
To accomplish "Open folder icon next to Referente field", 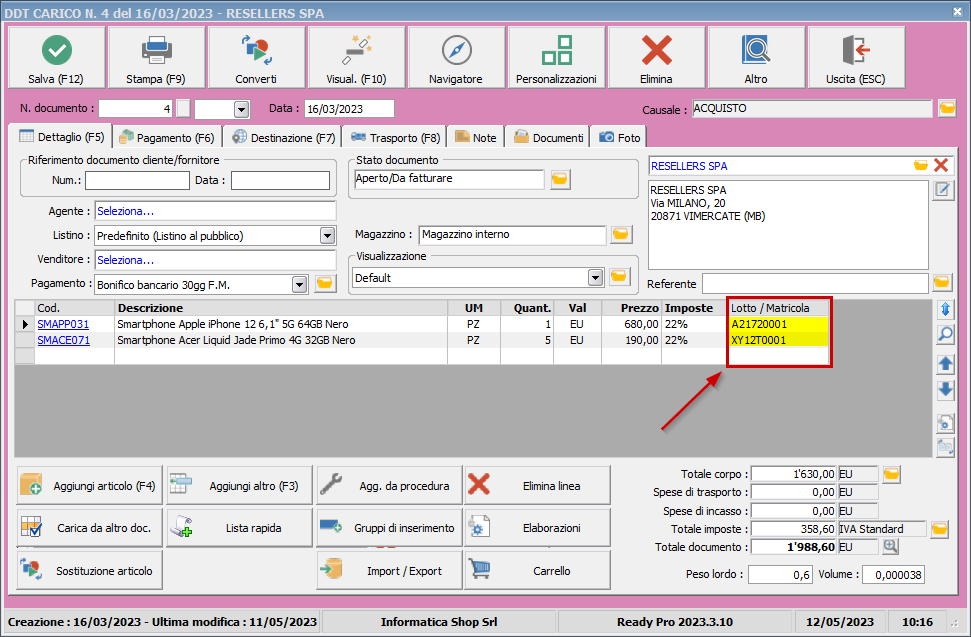I will pyautogui.click(x=942, y=283).
